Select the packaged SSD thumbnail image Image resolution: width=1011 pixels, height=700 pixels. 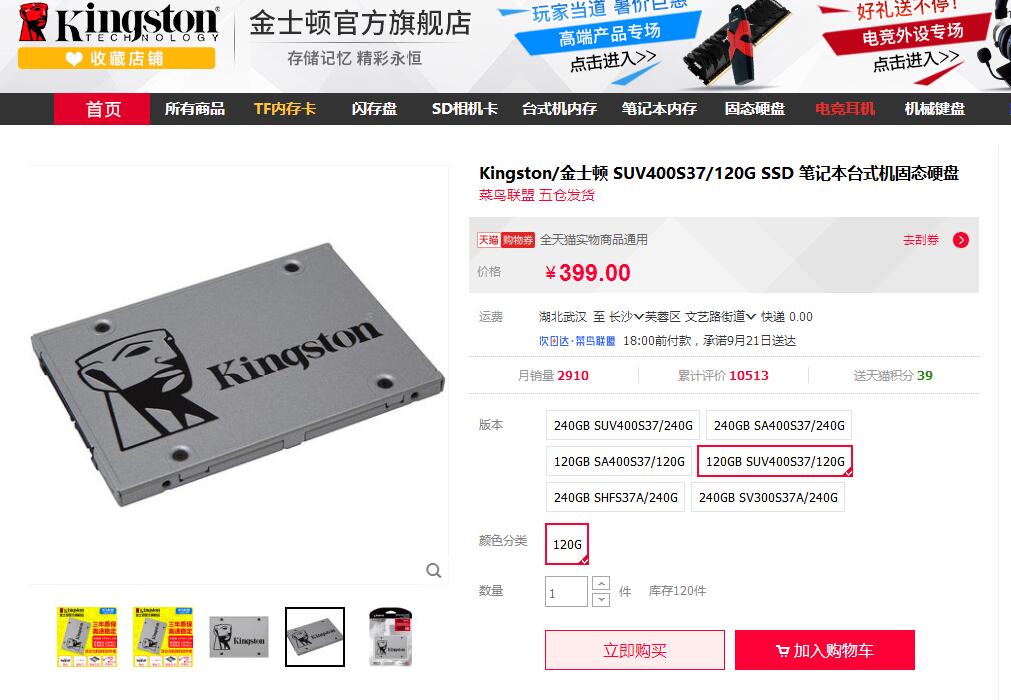(390, 637)
